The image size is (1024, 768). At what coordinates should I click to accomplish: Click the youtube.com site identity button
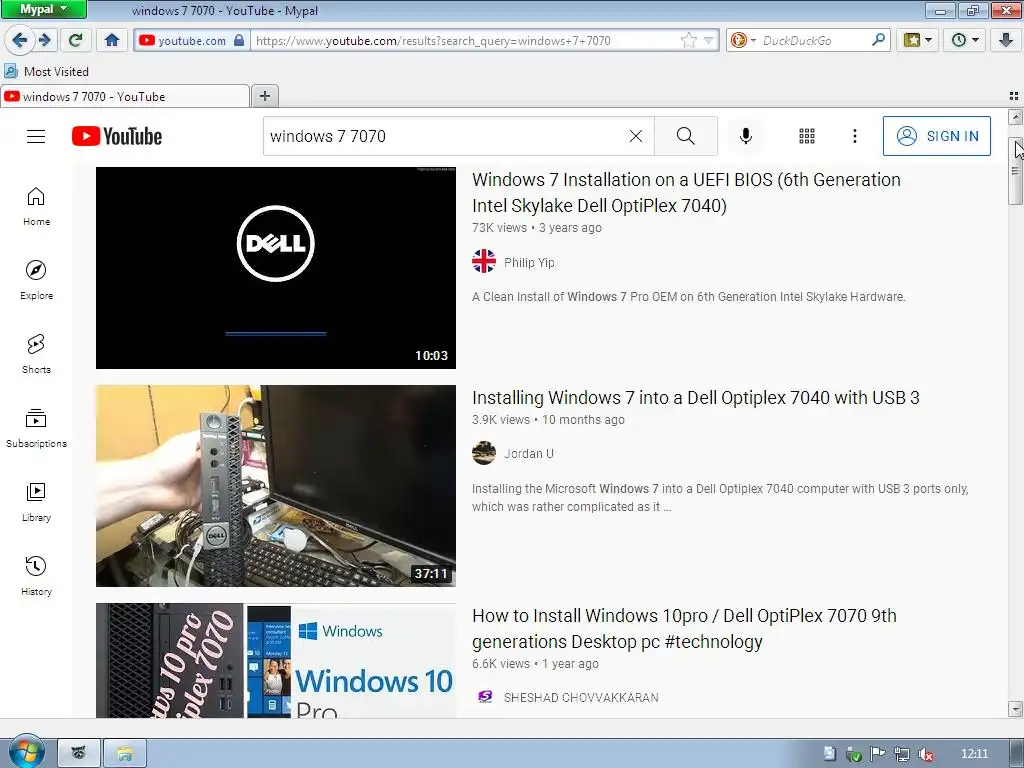(191, 40)
